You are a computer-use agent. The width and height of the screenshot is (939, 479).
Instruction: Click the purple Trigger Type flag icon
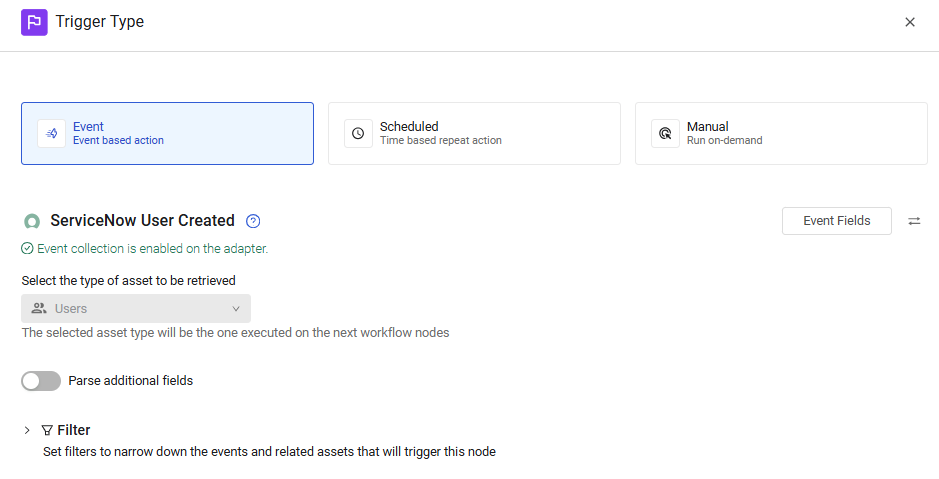(x=34, y=22)
